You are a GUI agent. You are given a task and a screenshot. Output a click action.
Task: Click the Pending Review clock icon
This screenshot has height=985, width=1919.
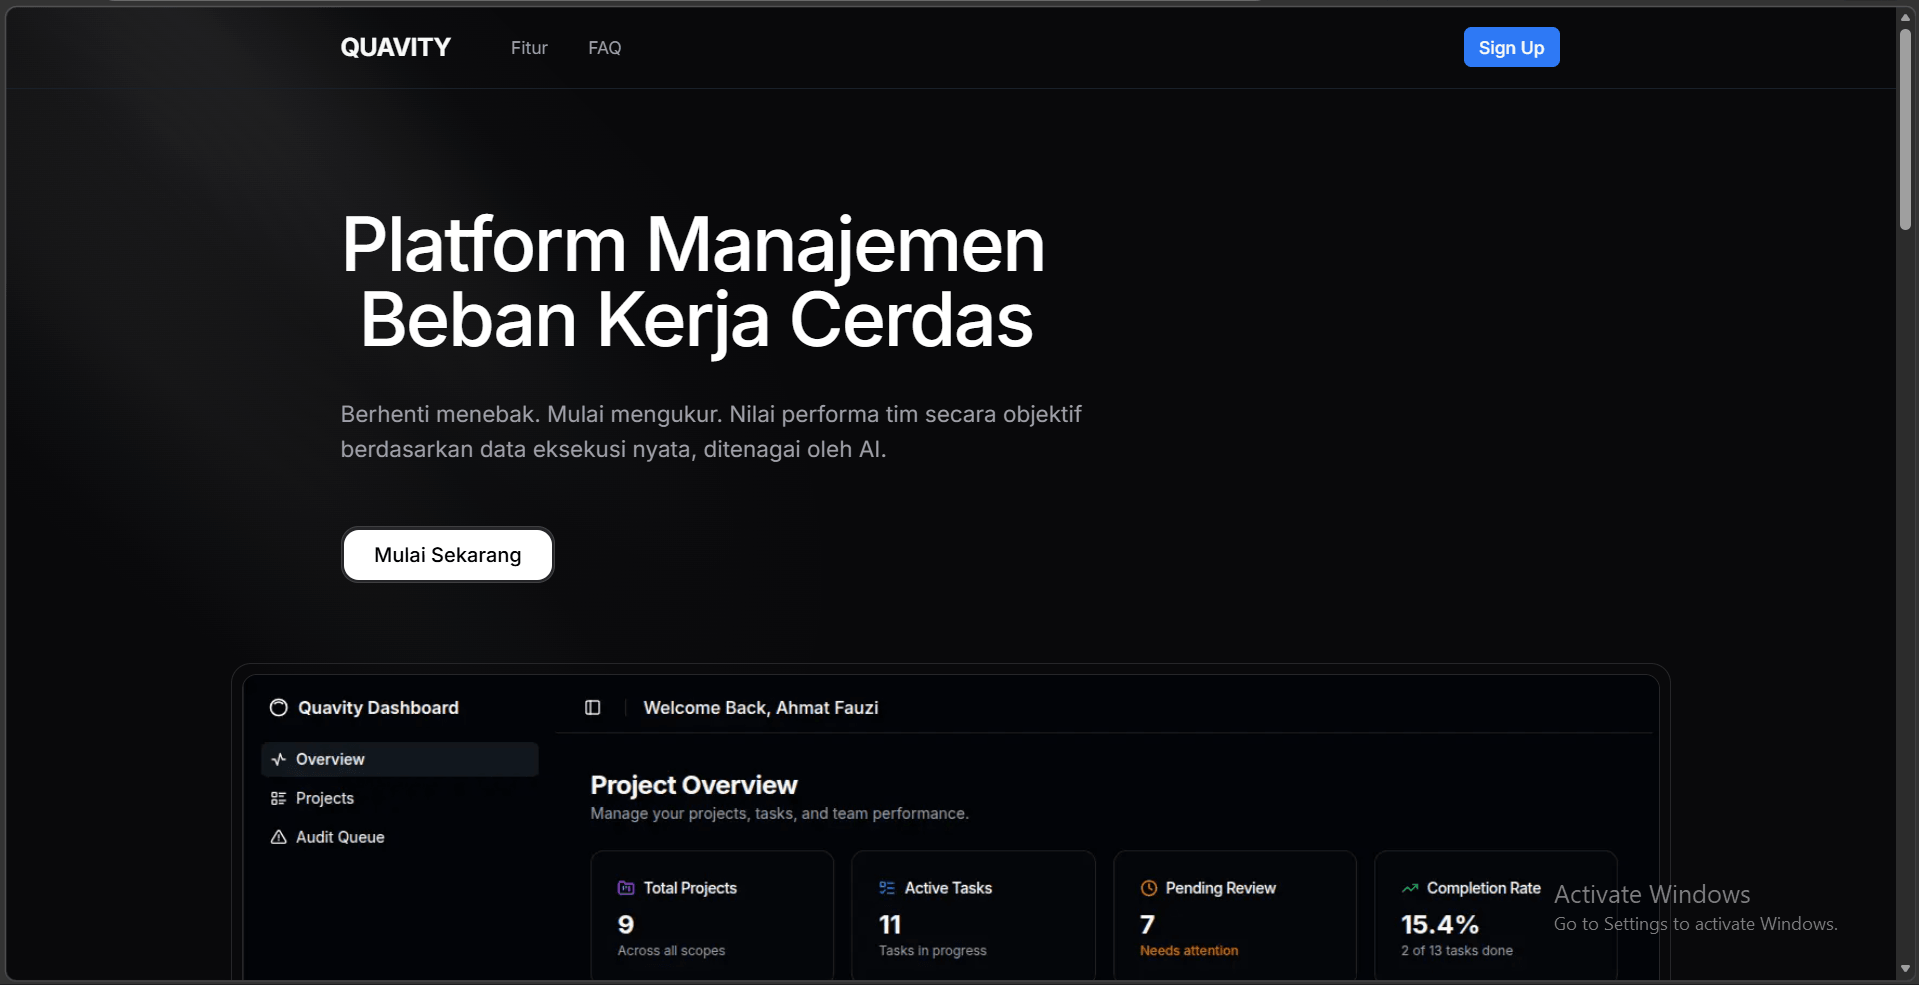point(1149,888)
